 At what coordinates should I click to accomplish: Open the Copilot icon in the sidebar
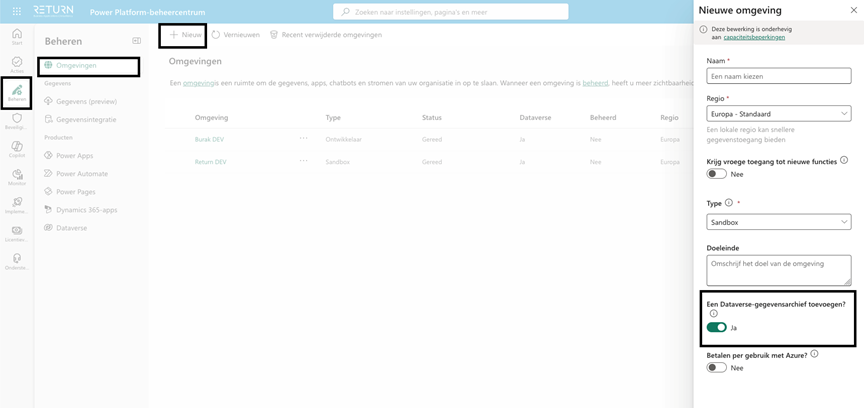pyautogui.click(x=16, y=149)
